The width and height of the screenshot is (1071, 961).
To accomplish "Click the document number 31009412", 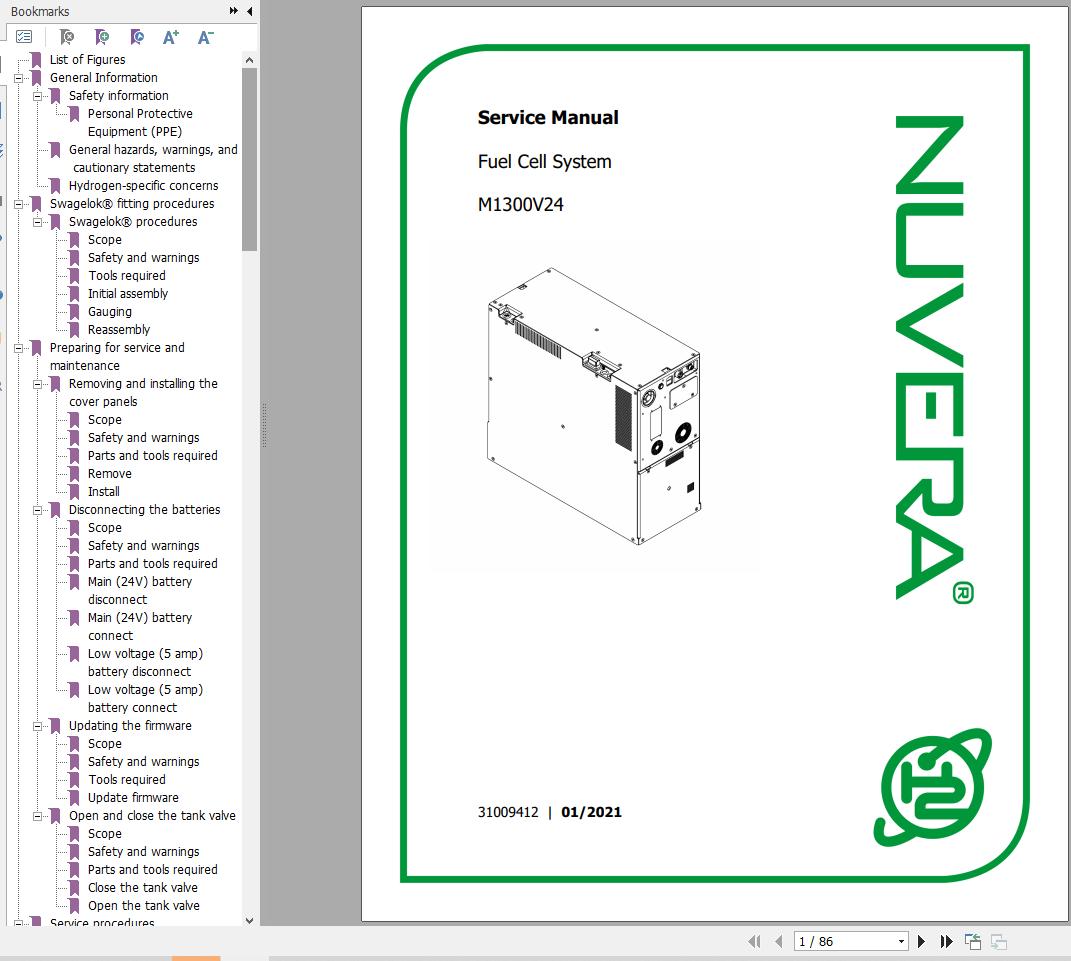I will [x=508, y=812].
